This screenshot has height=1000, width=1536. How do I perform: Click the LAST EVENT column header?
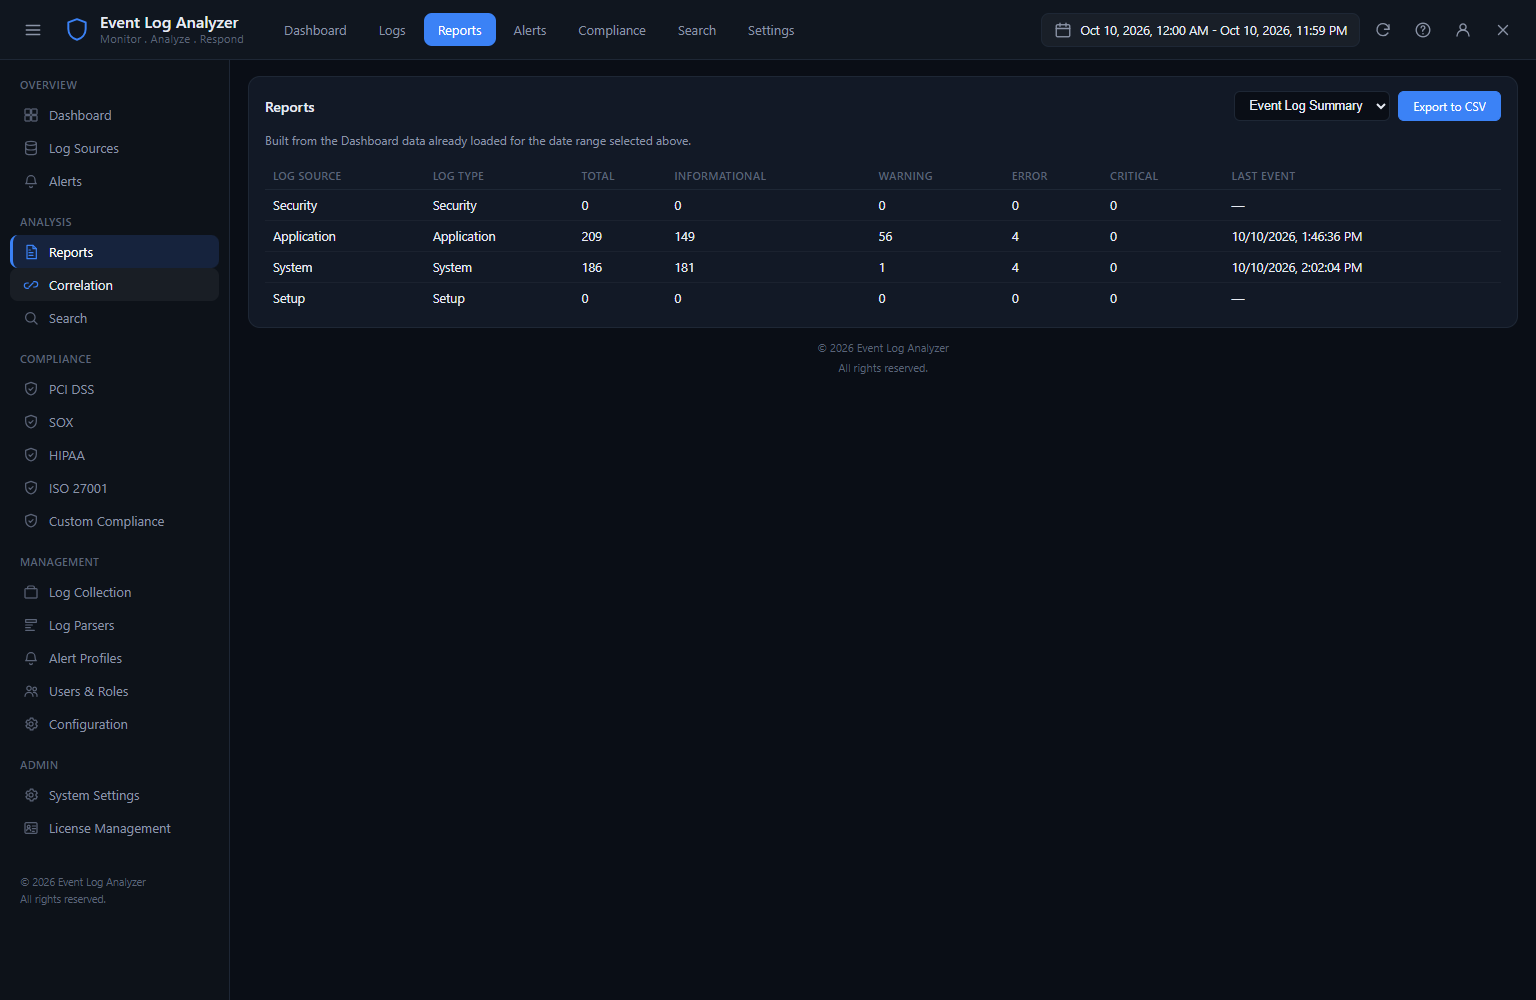coord(1263,176)
